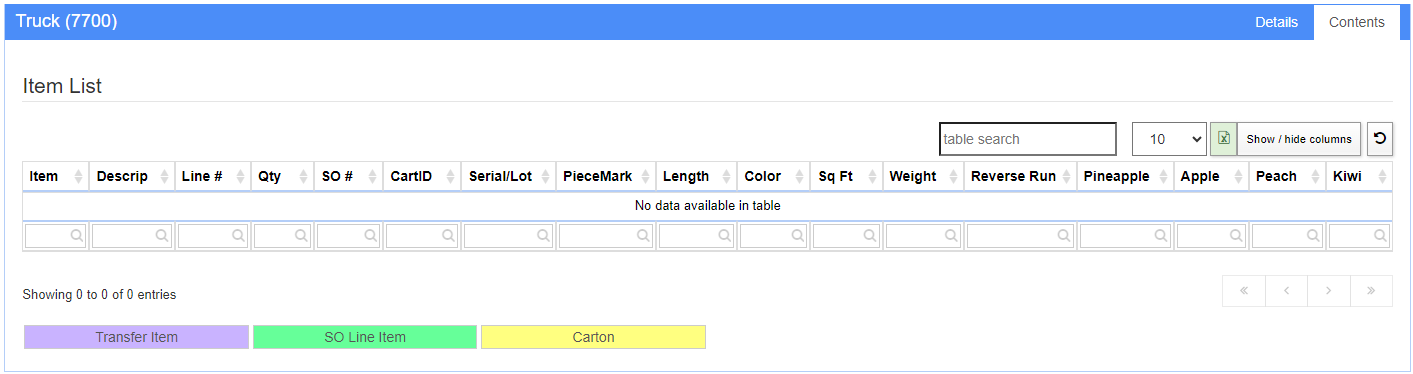Switch to the Details tab
The height and width of the screenshot is (374, 1413).
pos(1277,22)
